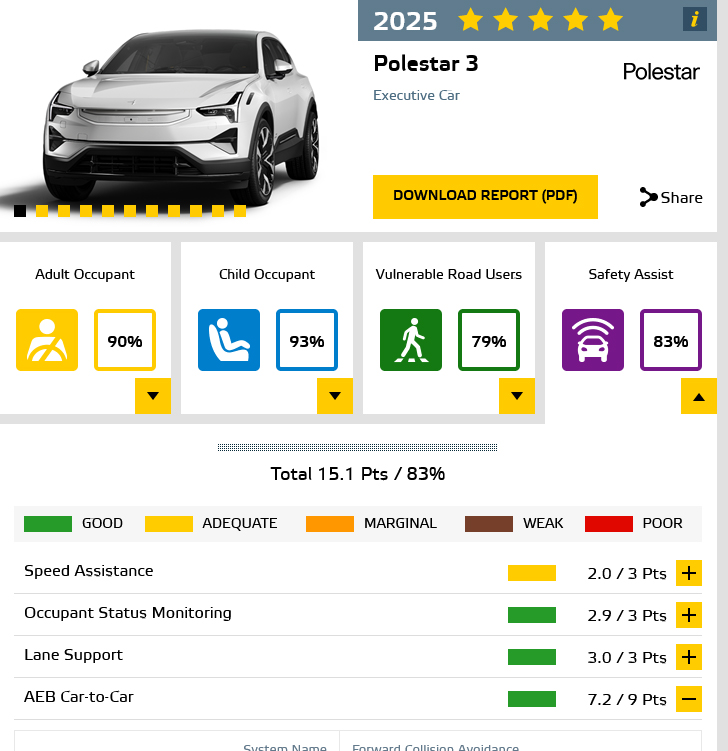Screen dimensions: 728x751
Task: Expand Adult Occupant details arrow
Action: tap(153, 396)
